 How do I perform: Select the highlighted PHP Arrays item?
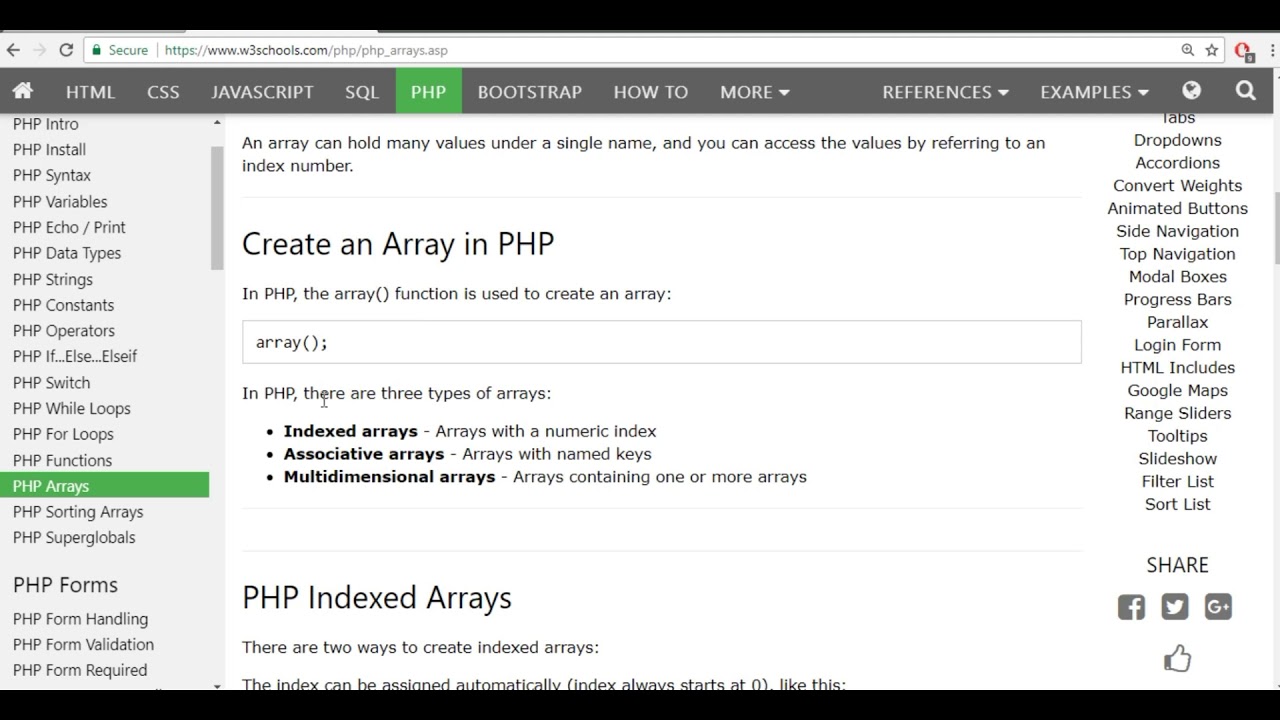coord(104,486)
